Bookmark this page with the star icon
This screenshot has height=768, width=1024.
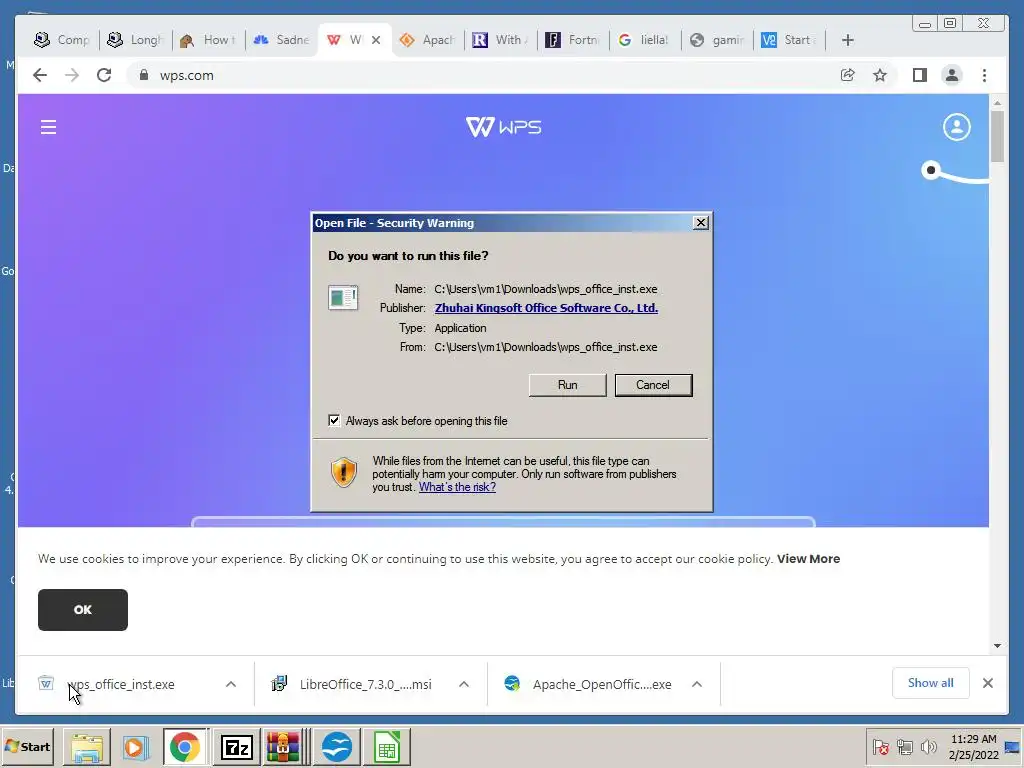tap(880, 75)
